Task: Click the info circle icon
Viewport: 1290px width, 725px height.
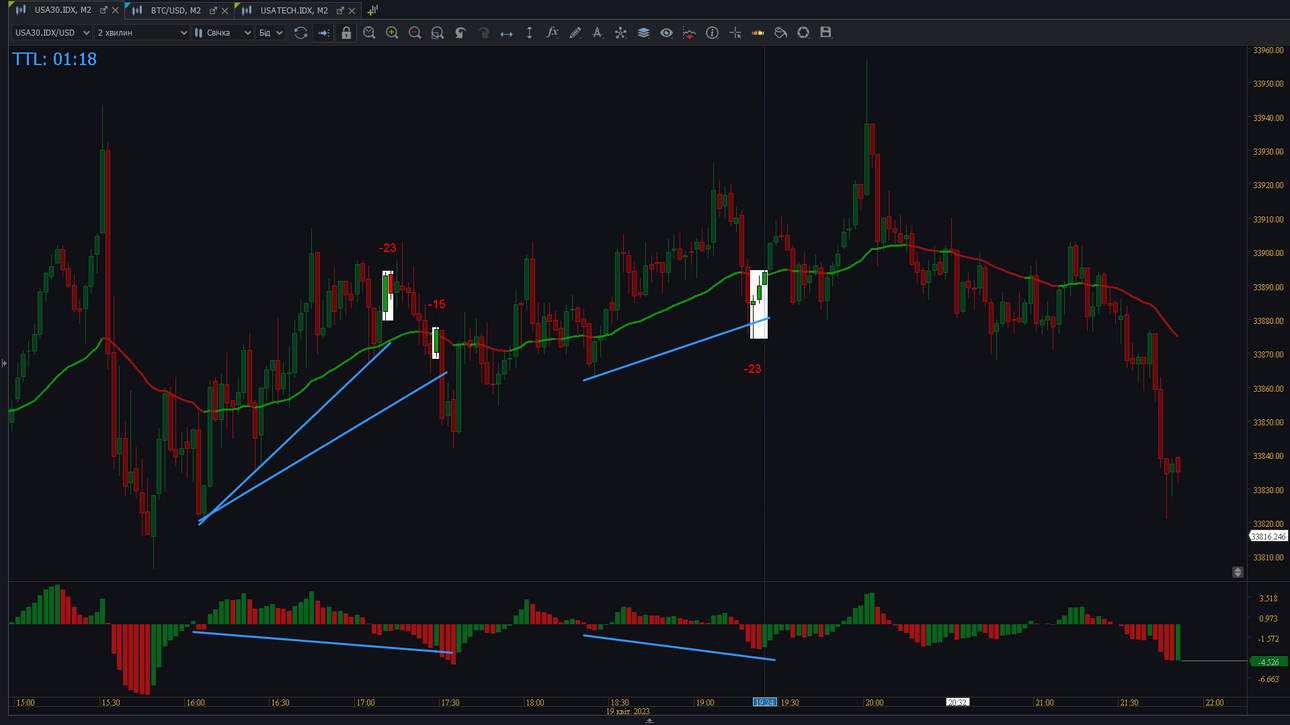Action: click(712, 33)
